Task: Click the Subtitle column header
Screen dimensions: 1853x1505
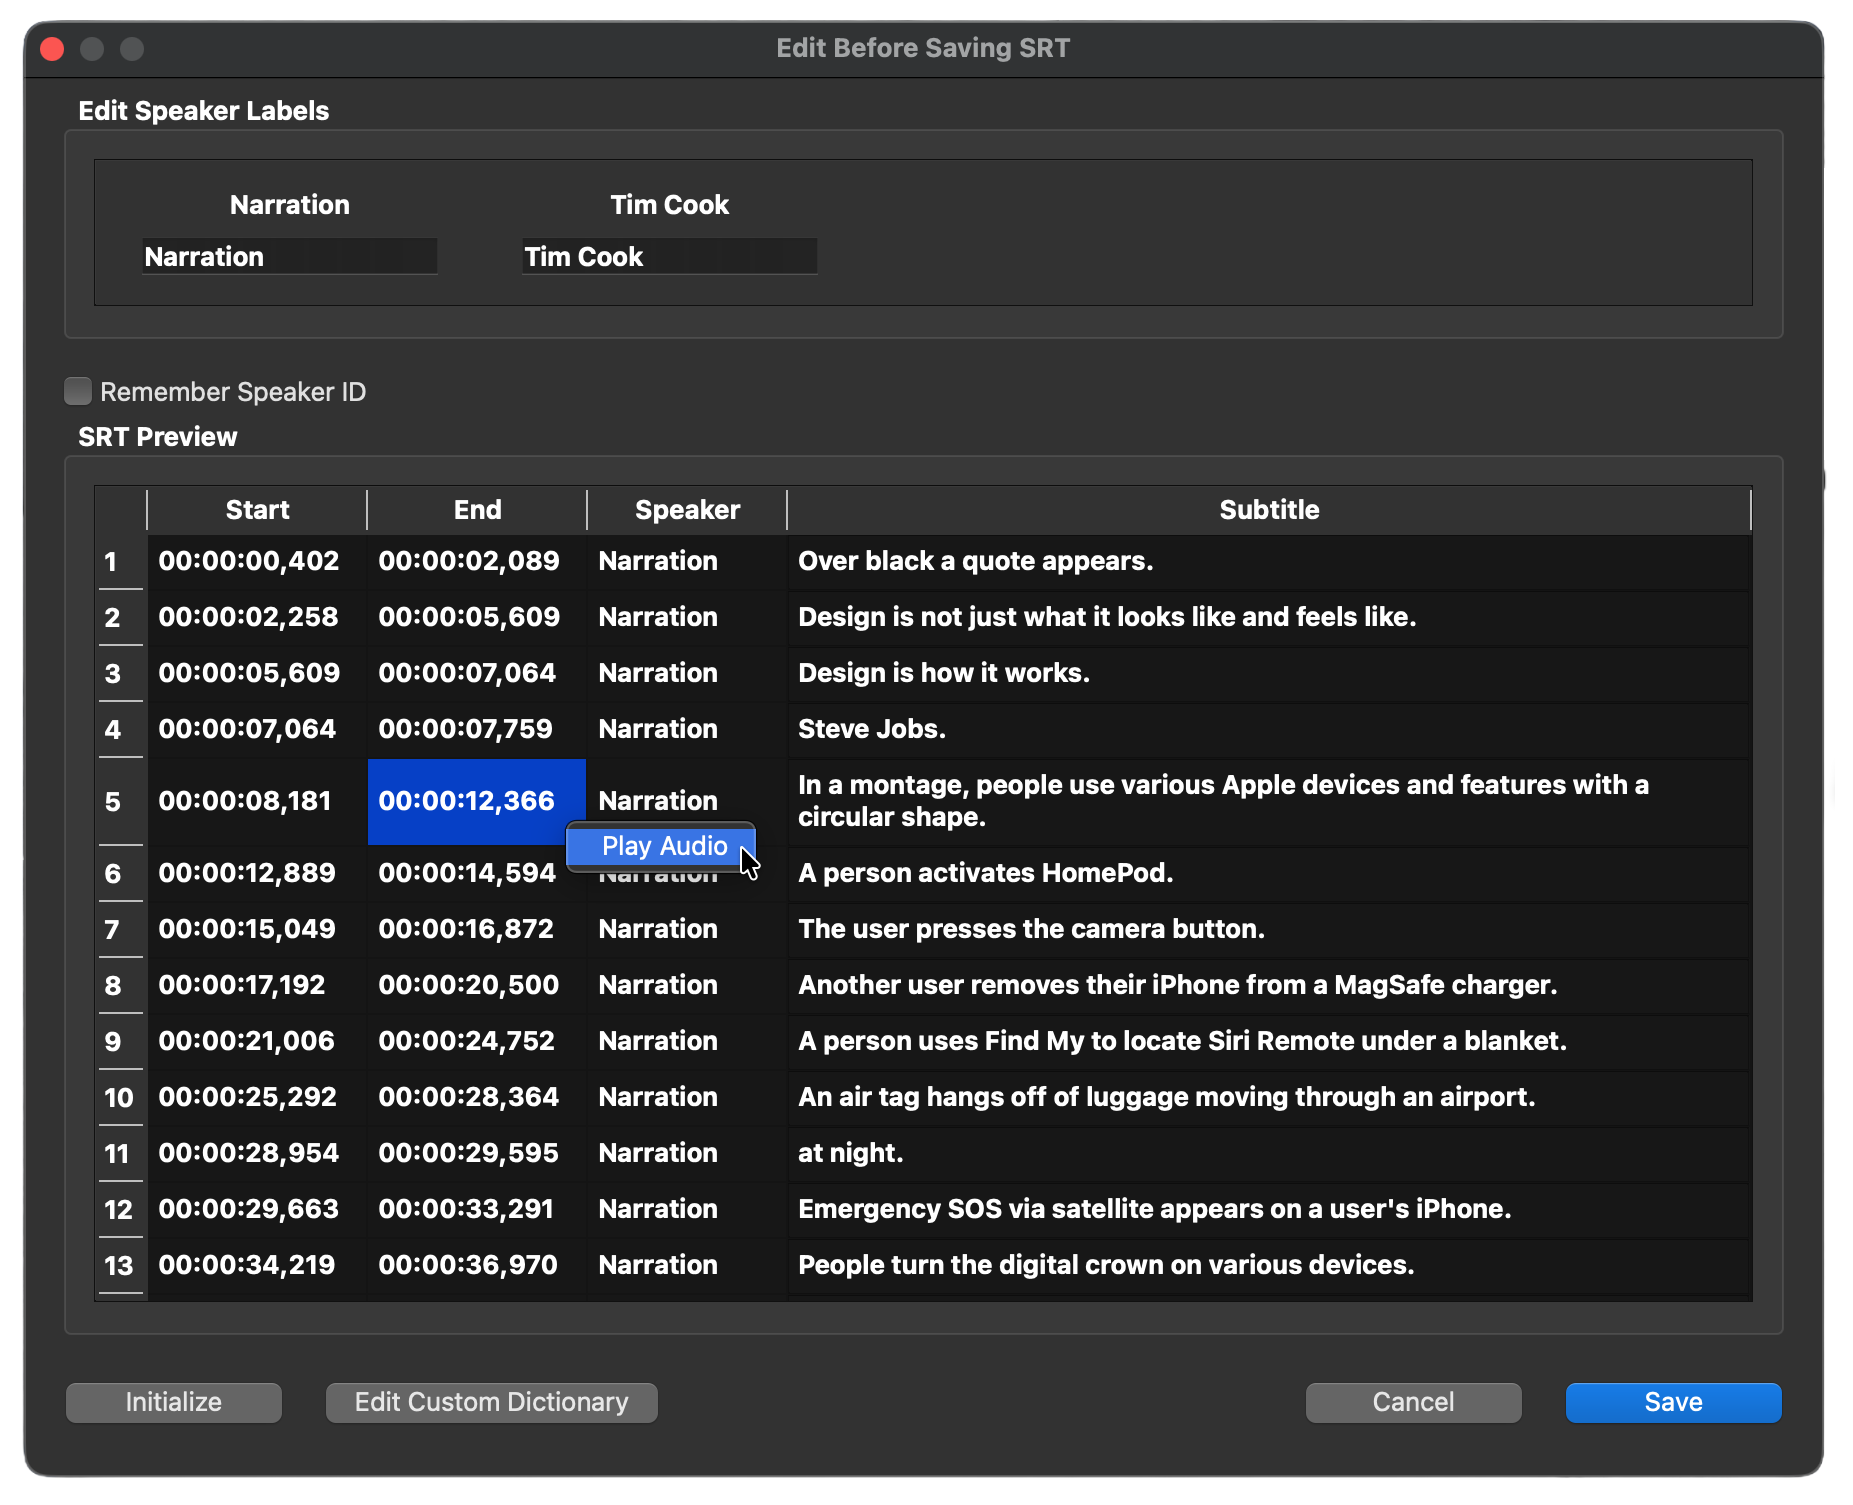Action: click(x=1268, y=510)
